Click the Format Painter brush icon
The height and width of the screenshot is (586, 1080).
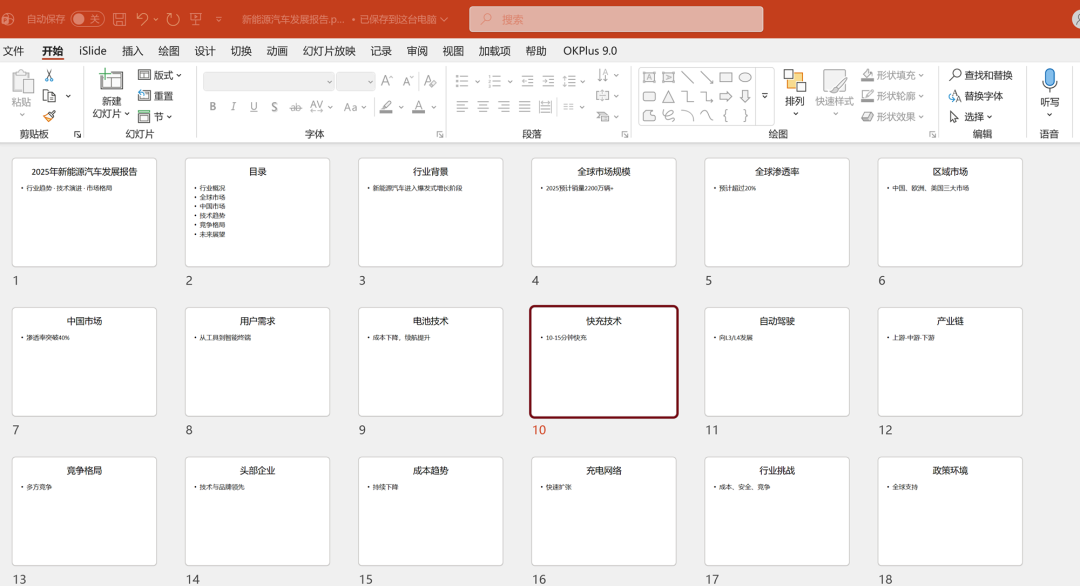click(50, 116)
